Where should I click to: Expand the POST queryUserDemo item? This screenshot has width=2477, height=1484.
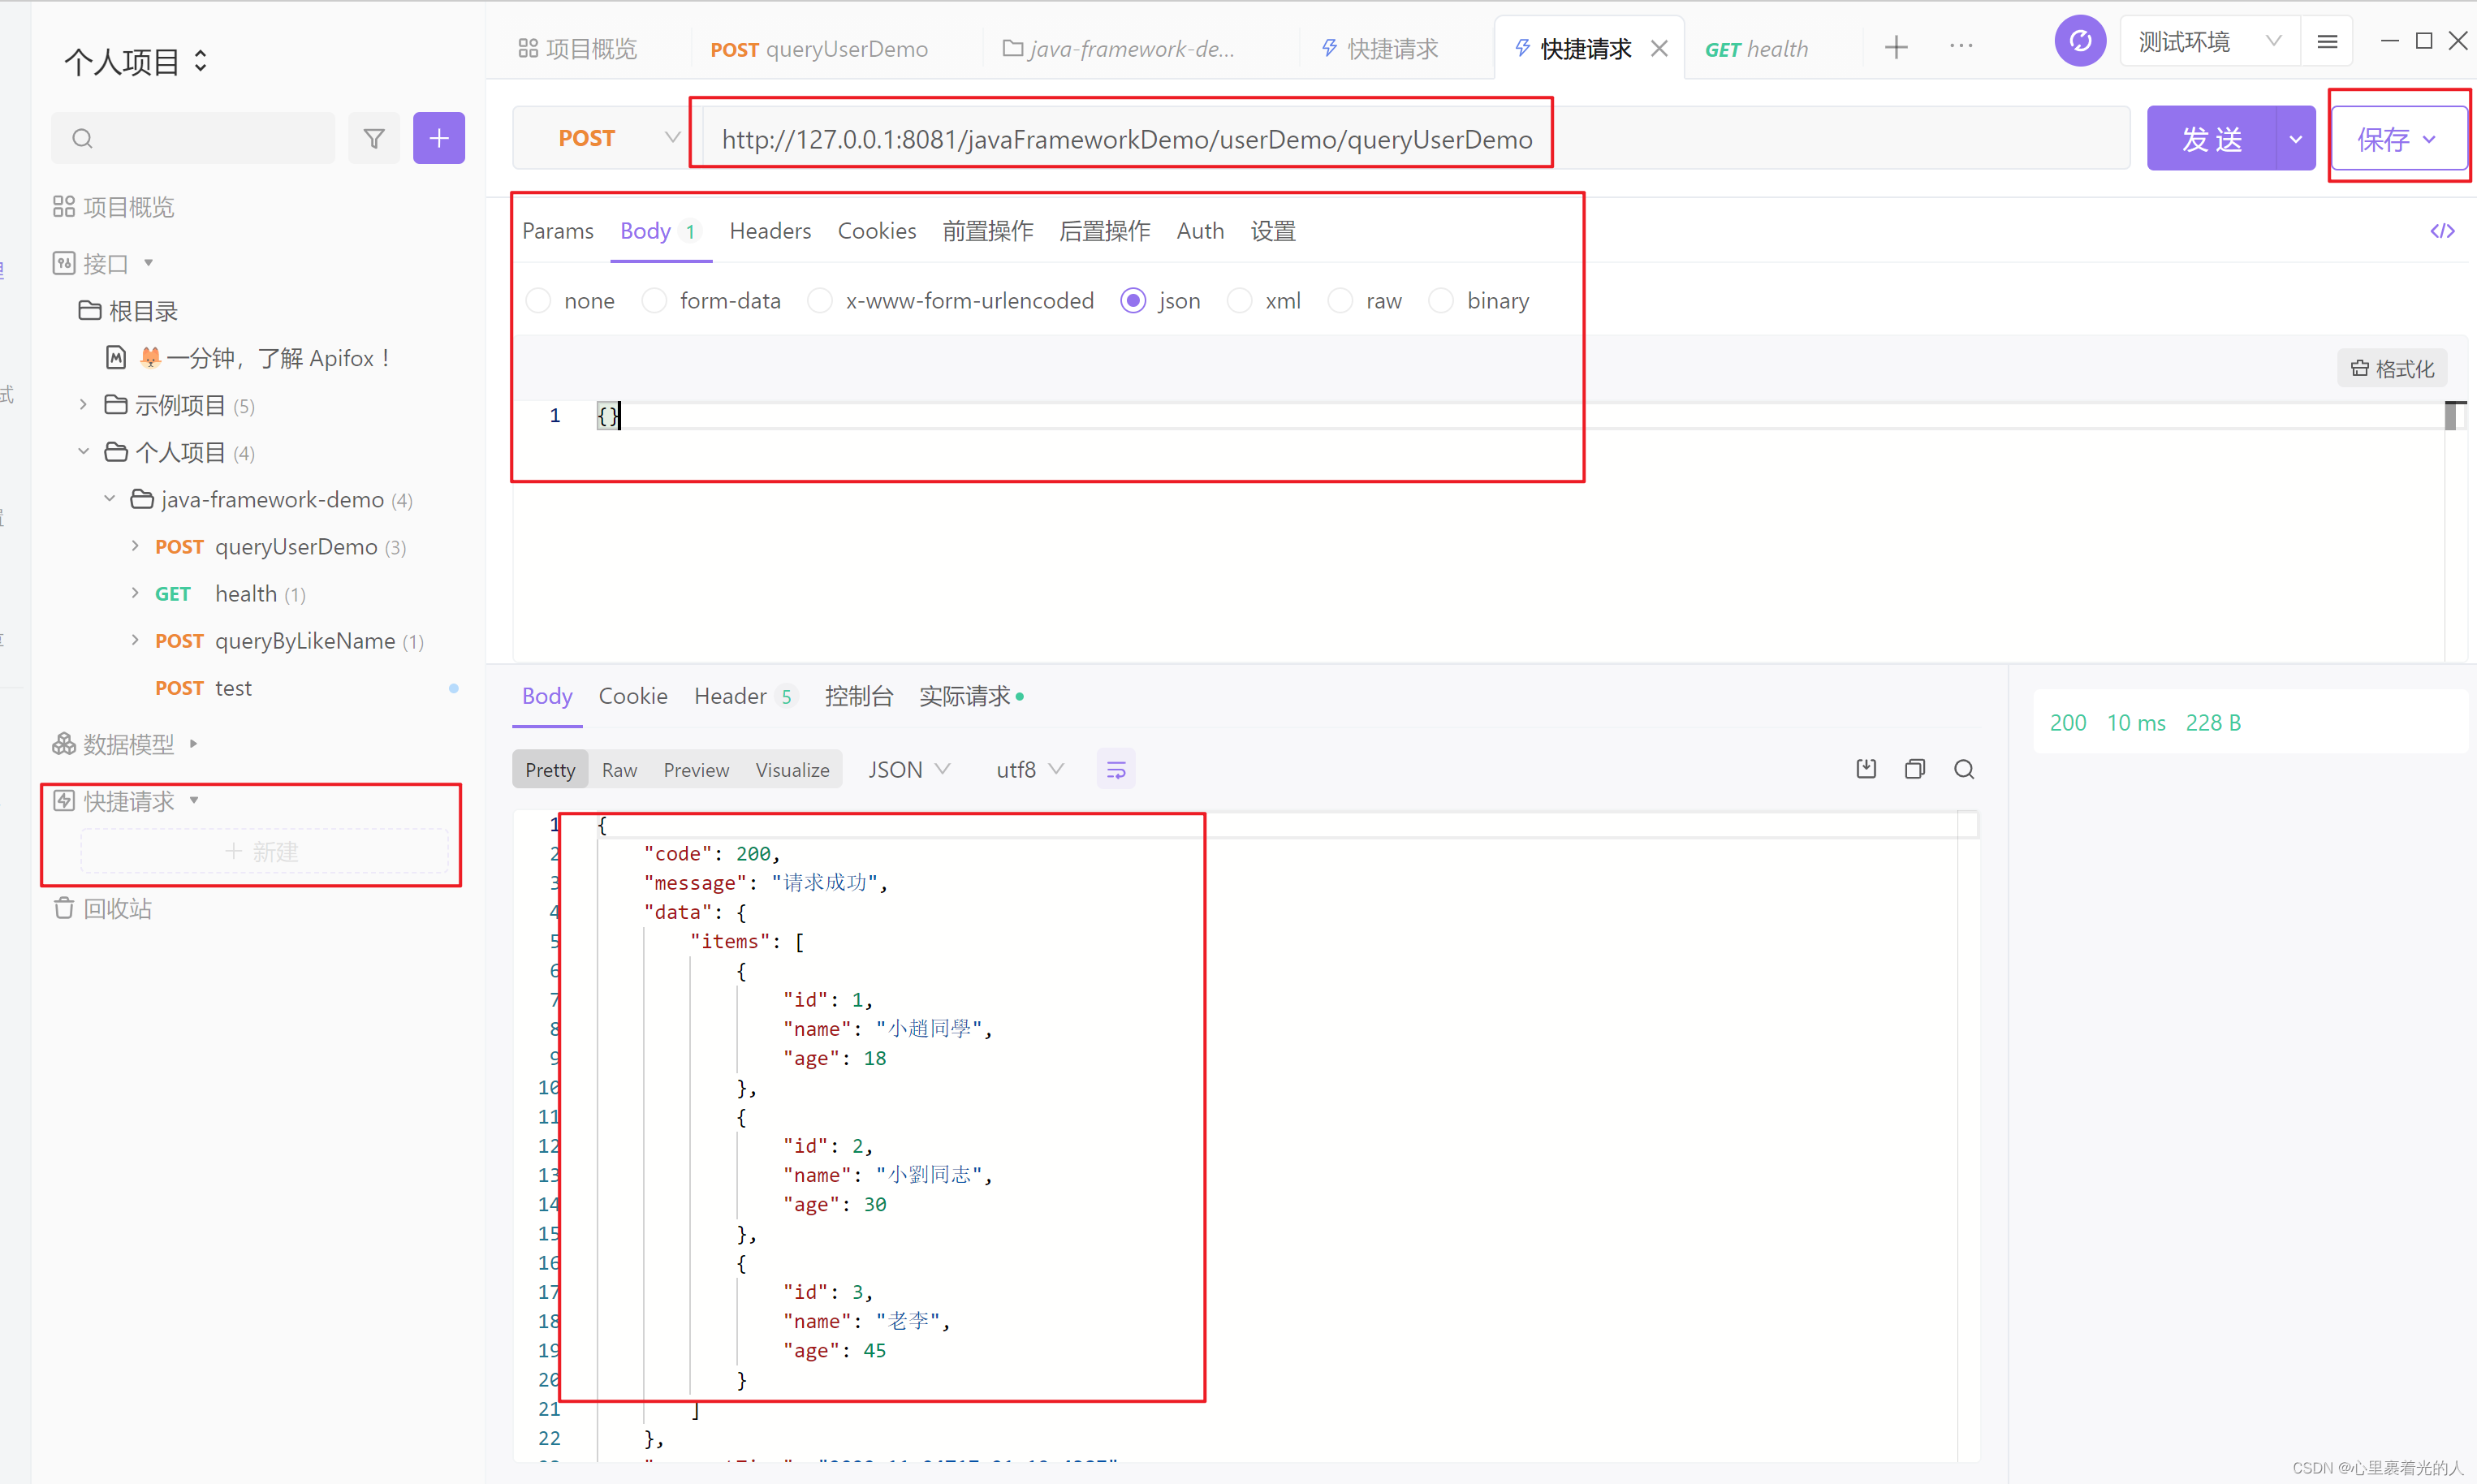(x=135, y=546)
